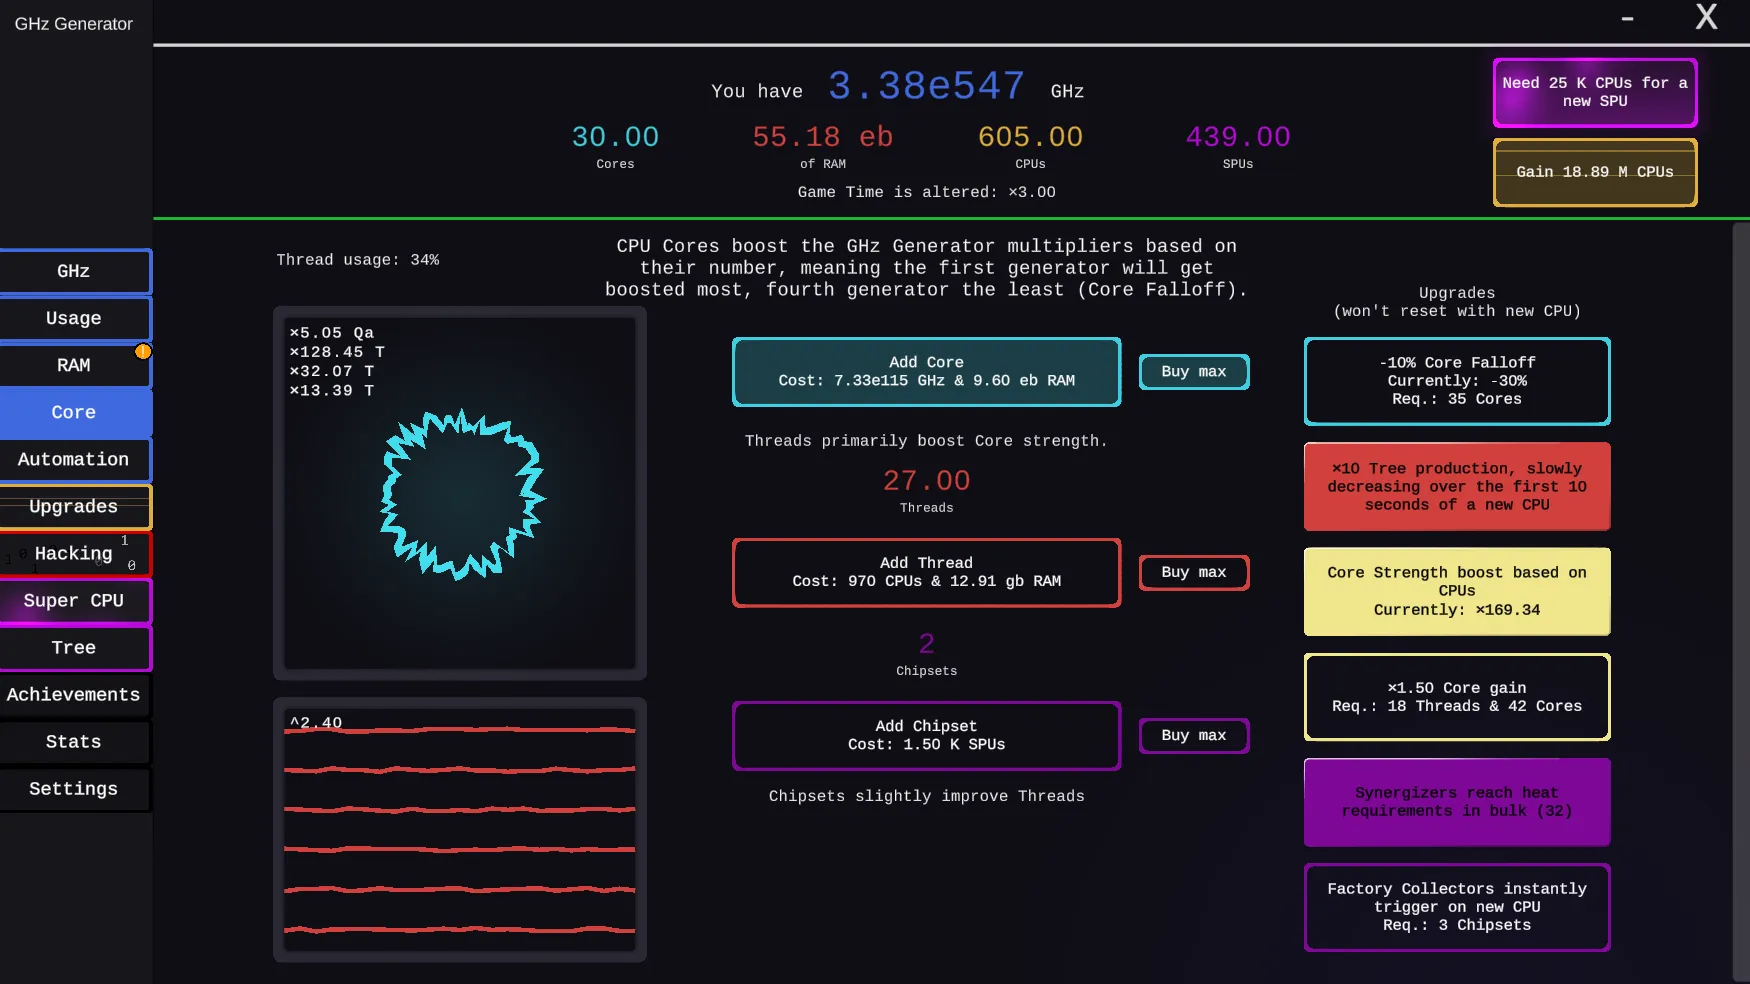Viewport: 1750px width, 984px height.
Task: Click the orange notification badge on RAM
Action: (x=143, y=351)
